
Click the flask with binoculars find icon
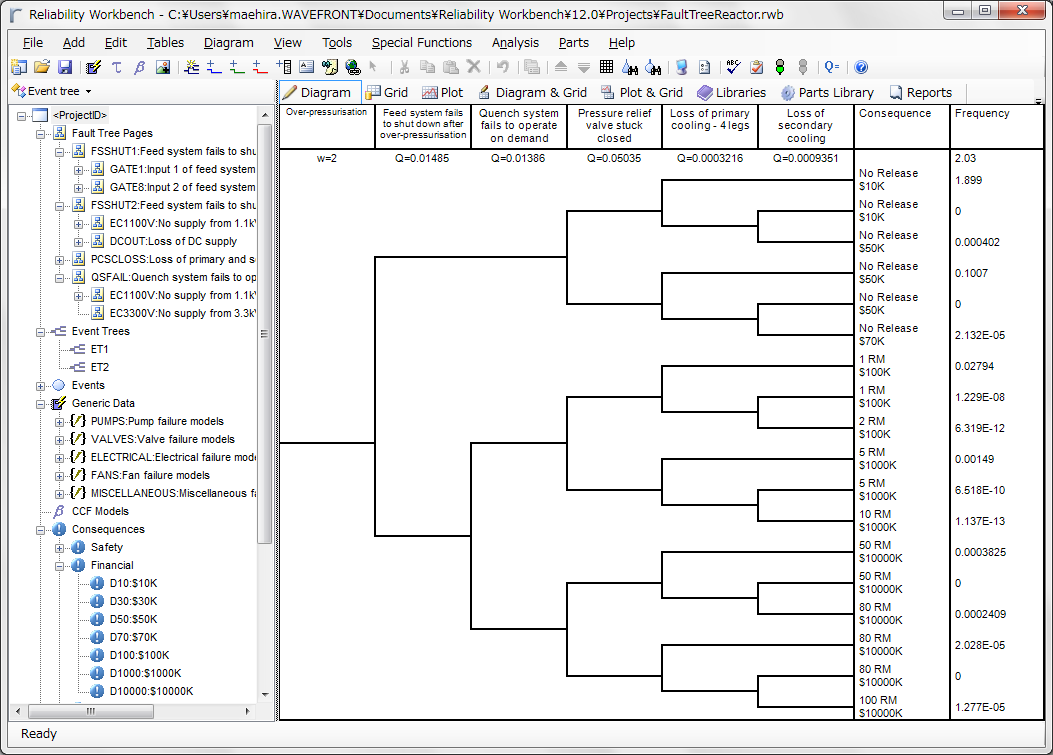pyautogui.click(x=630, y=66)
